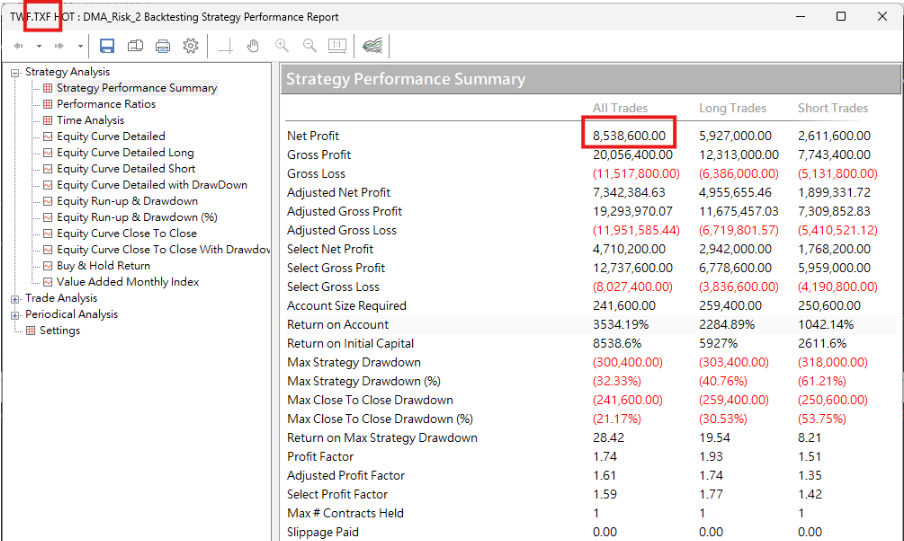This screenshot has width=904, height=541.
Task: Select the crosshair pointer tool
Action: pyautogui.click(x=225, y=46)
